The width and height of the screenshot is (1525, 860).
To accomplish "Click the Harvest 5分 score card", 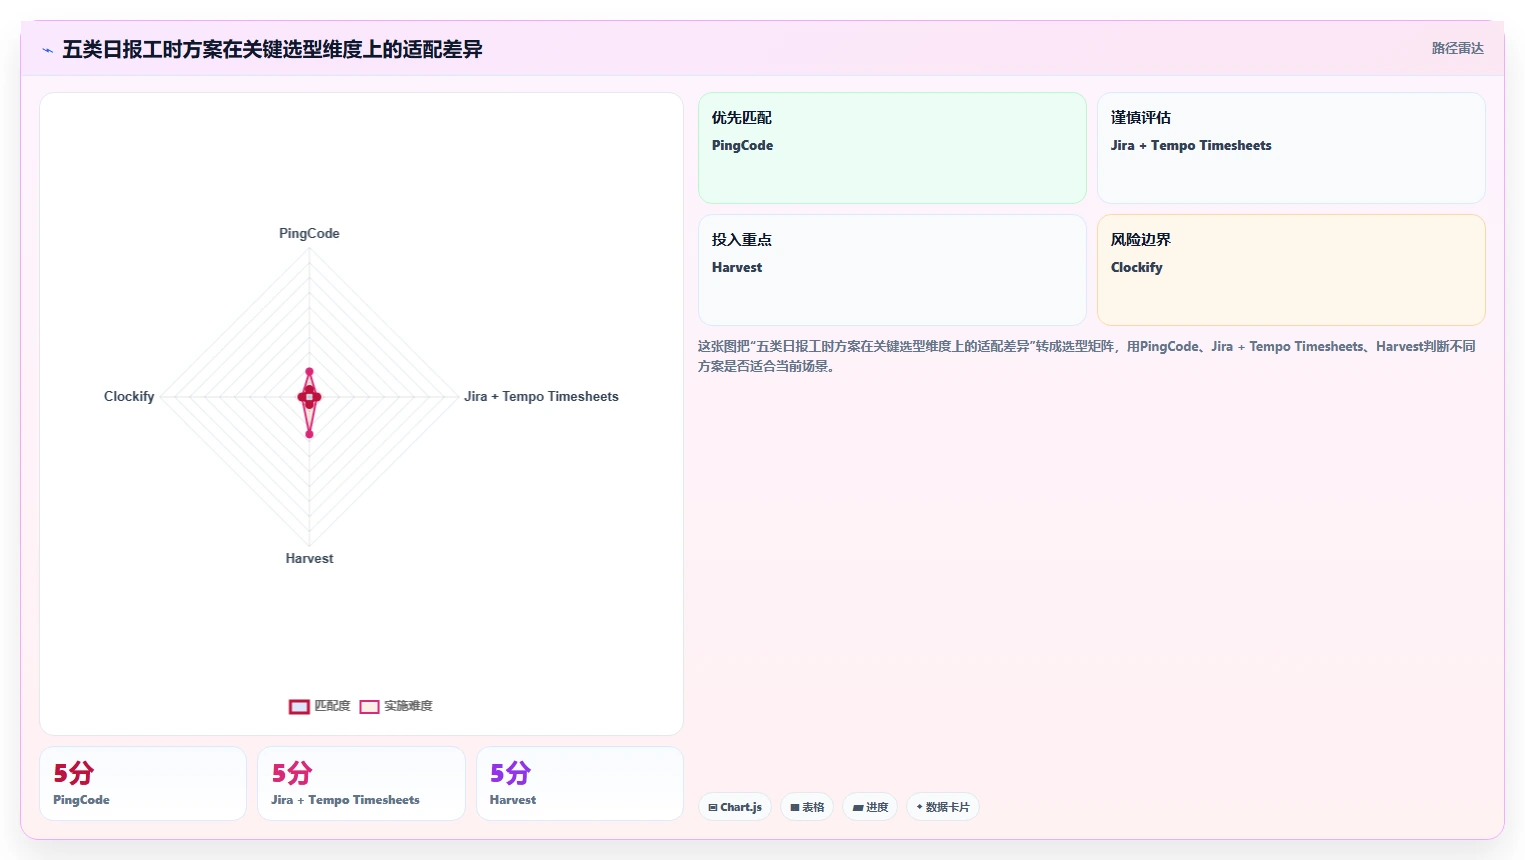I will tap(580, 784).
